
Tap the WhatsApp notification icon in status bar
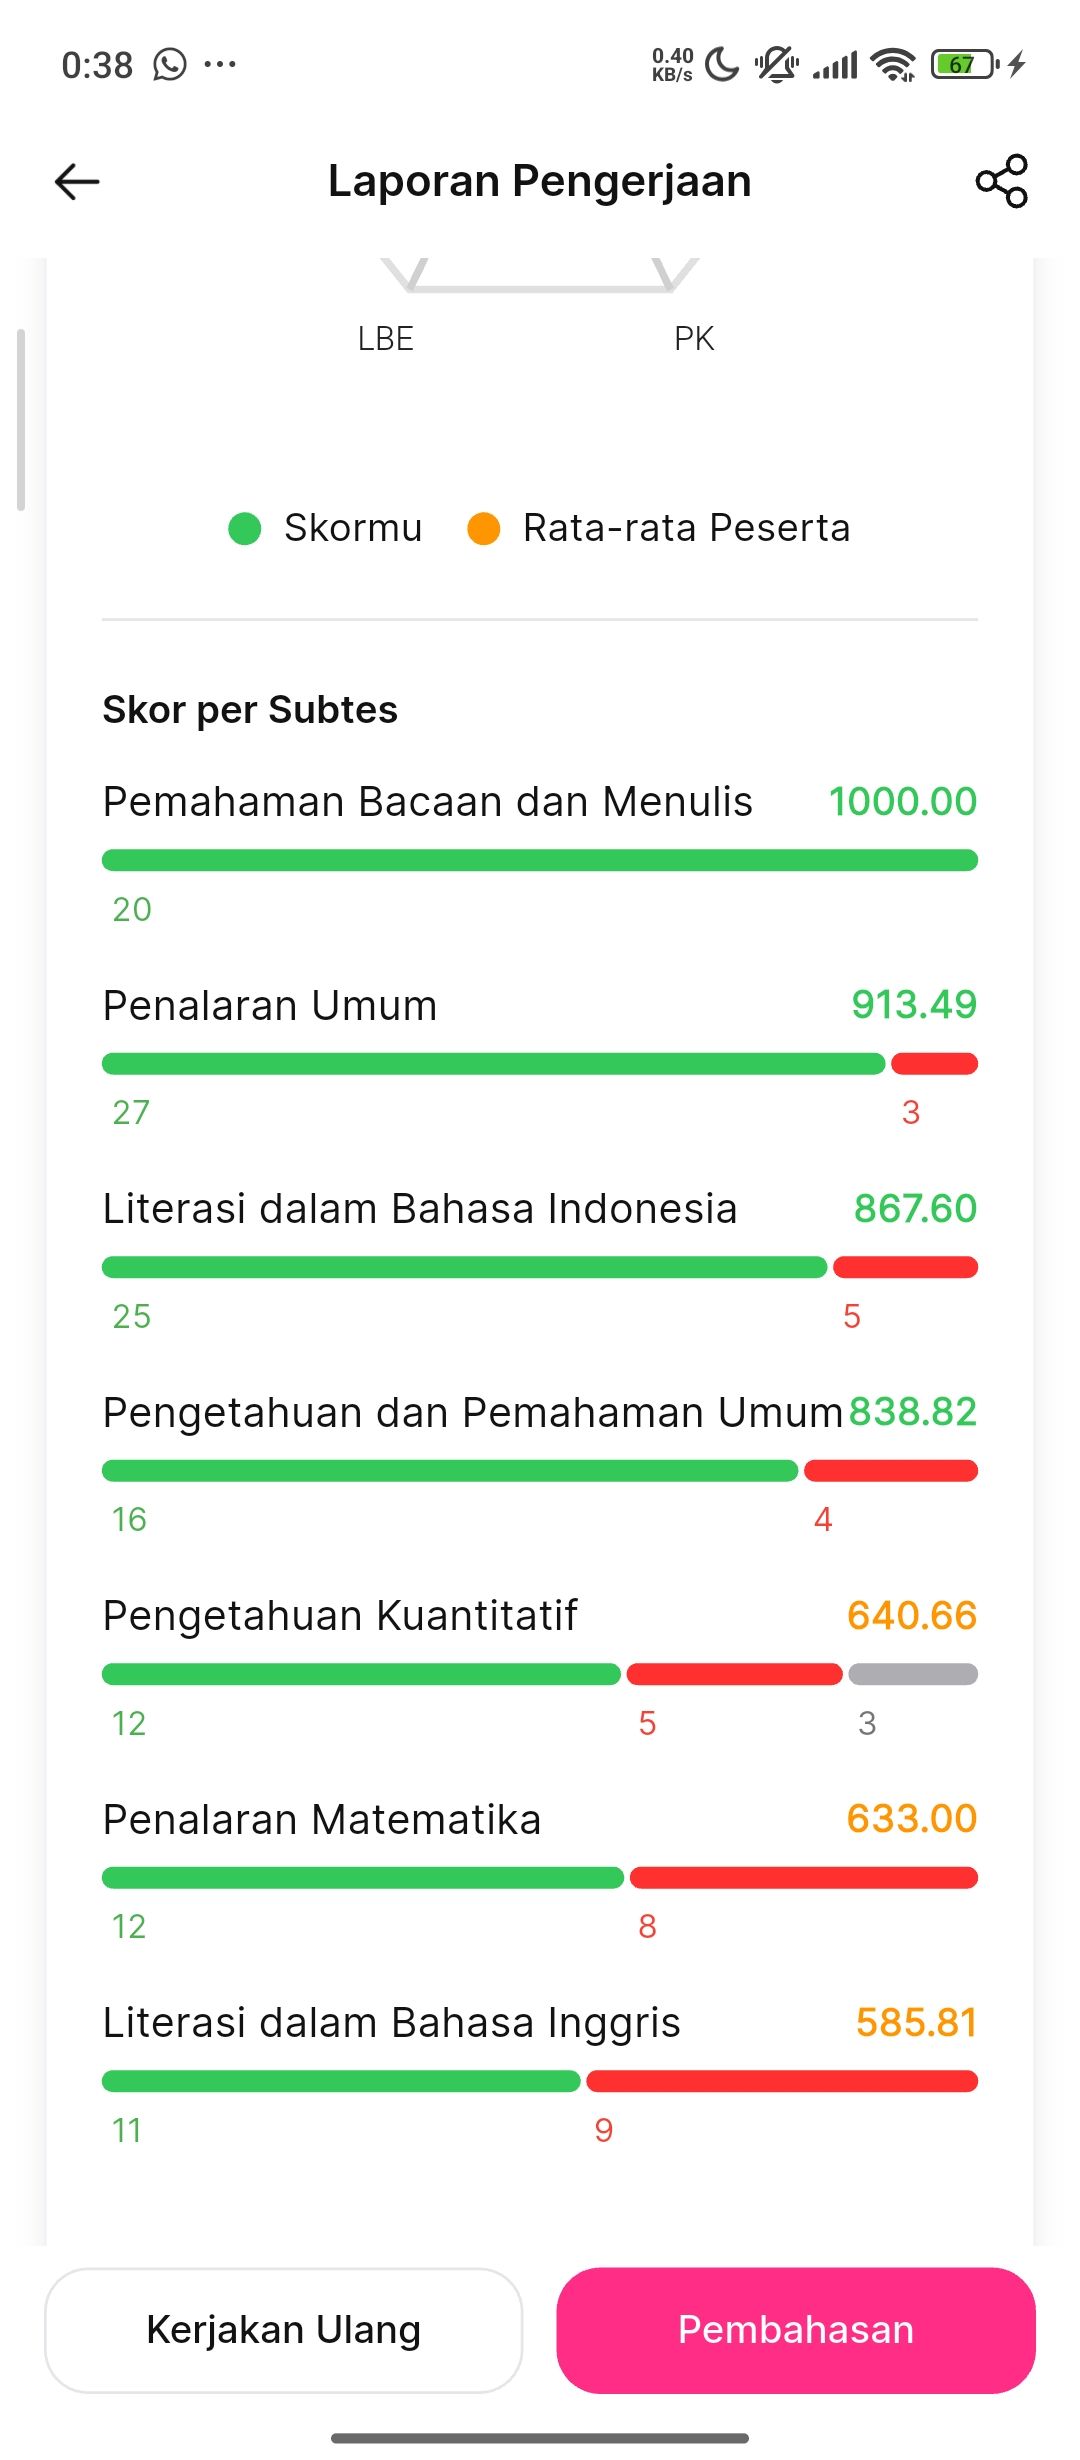pyautogui.click(x=170, y=65)
